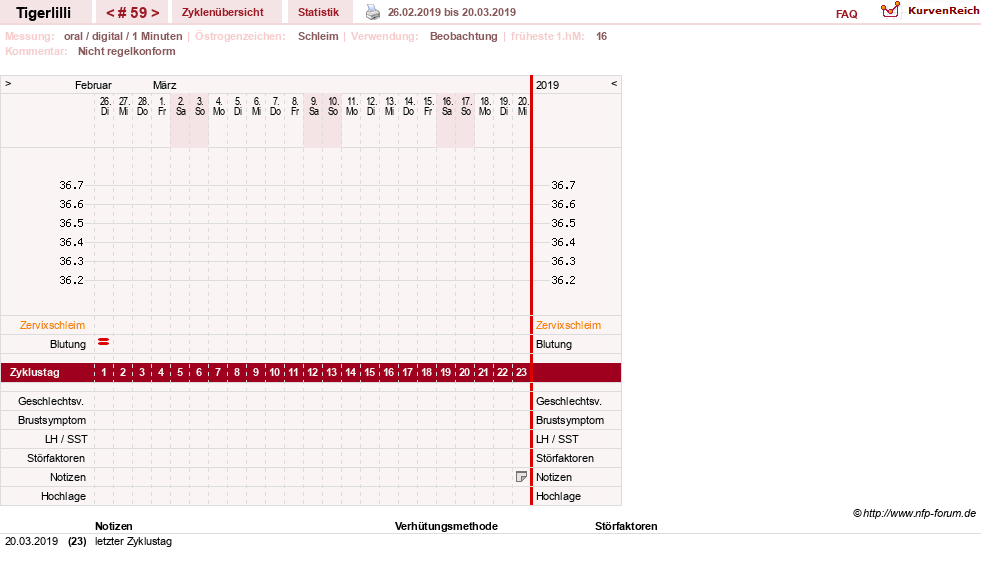Open the Zyklenübersicht tab
The image size is (981, 585).
[x=223, y=12]
